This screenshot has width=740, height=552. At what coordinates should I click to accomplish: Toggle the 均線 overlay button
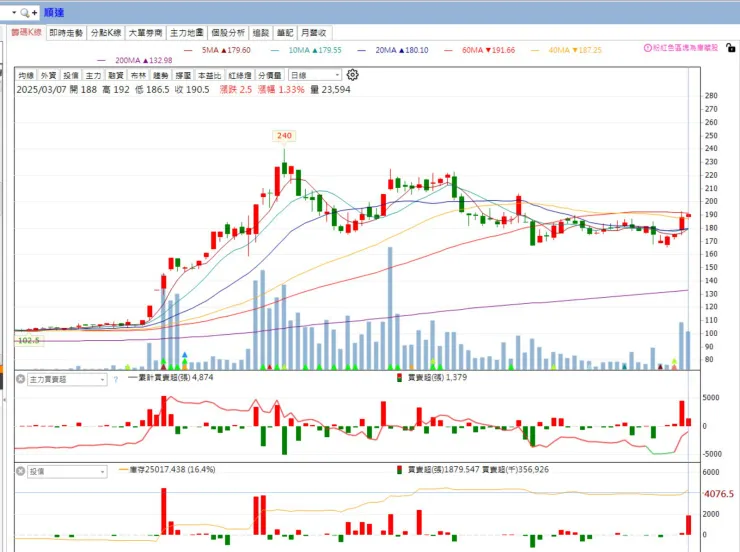click(x=26, y=75)
